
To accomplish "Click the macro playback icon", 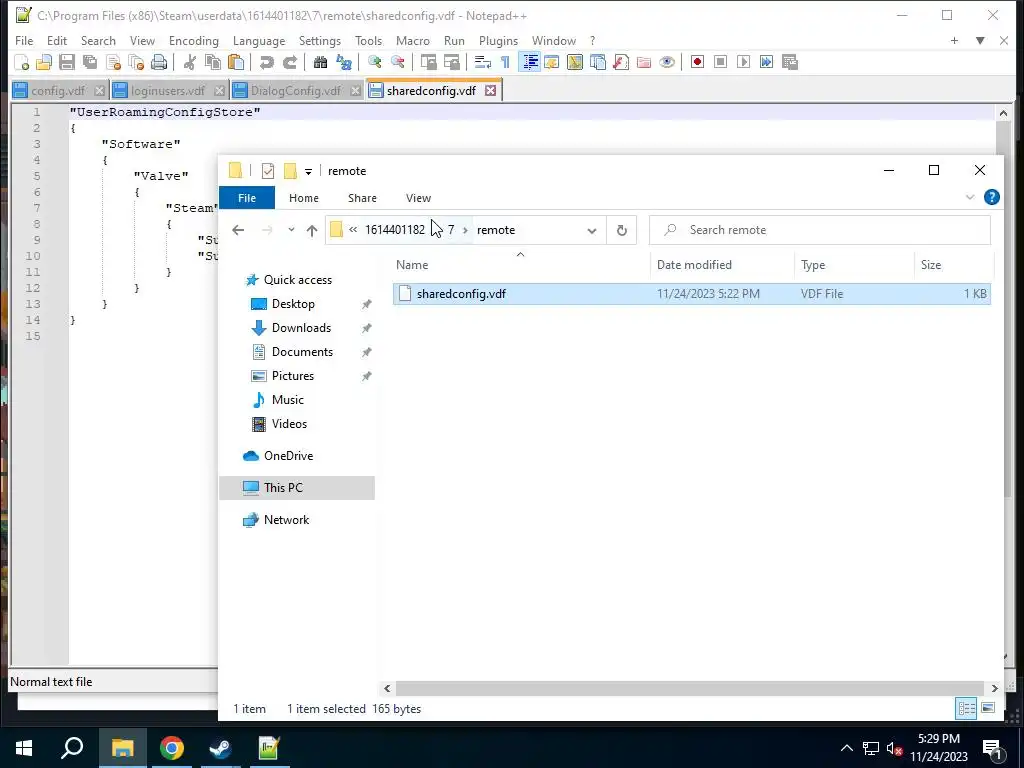I will point(743,62).
